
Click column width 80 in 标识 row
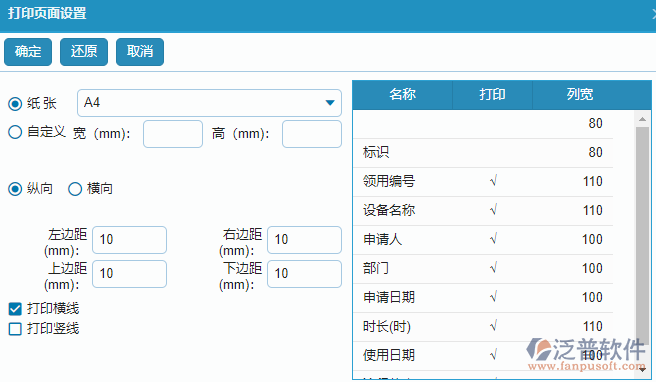pos(595,152)
